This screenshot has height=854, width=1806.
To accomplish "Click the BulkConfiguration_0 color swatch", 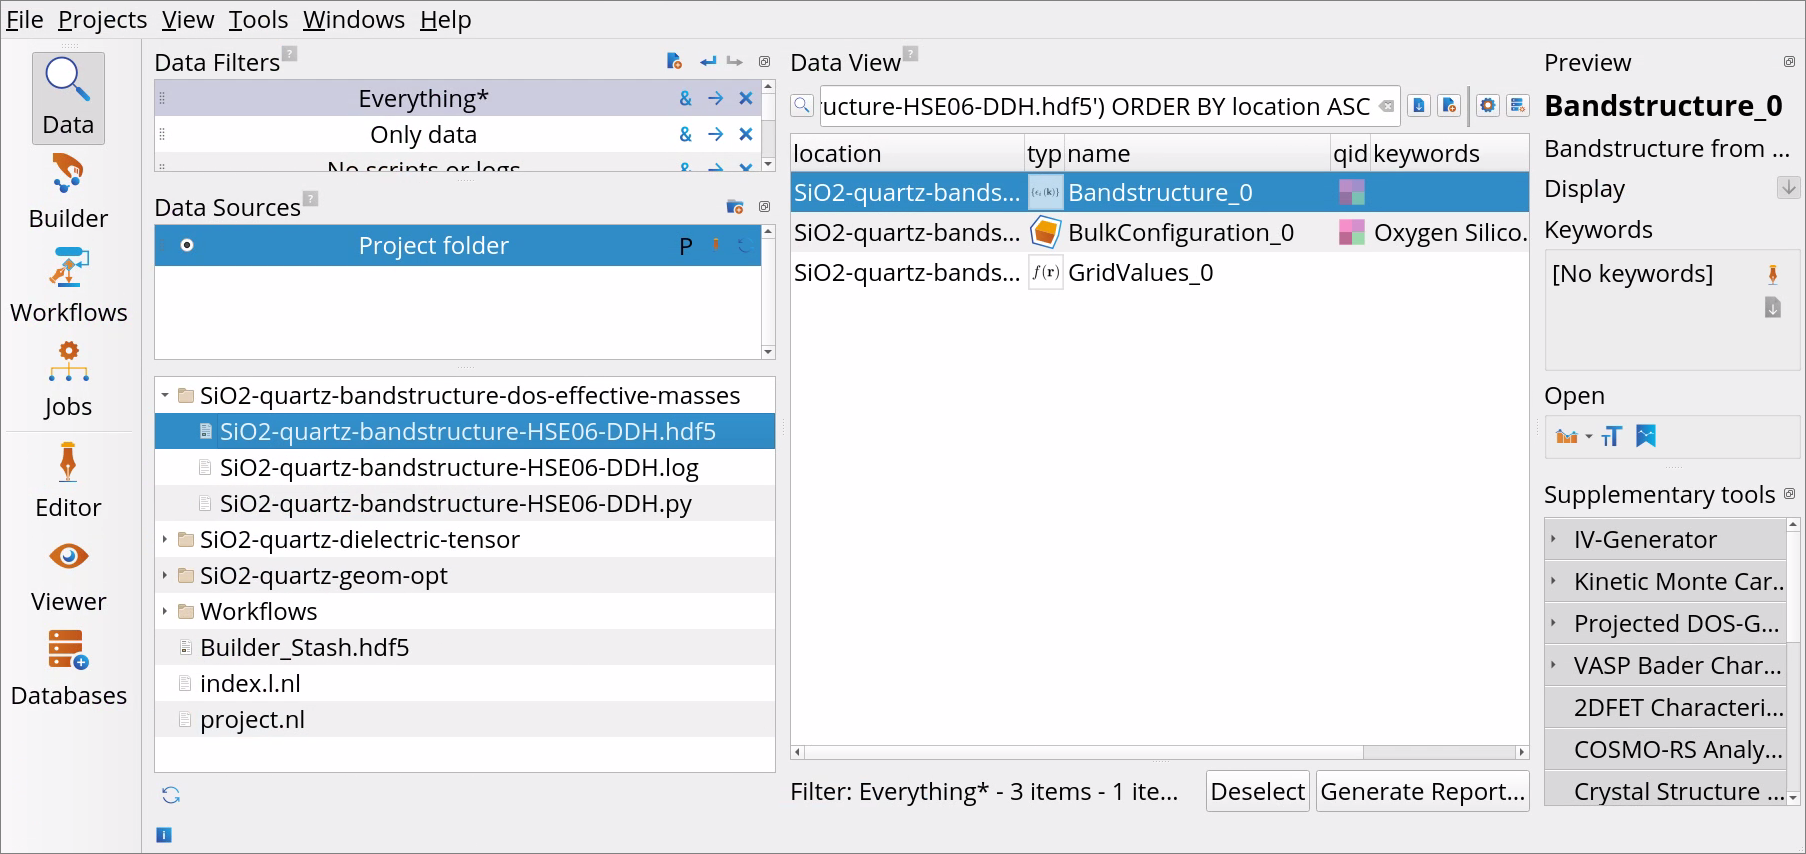I will [1351, 232].
